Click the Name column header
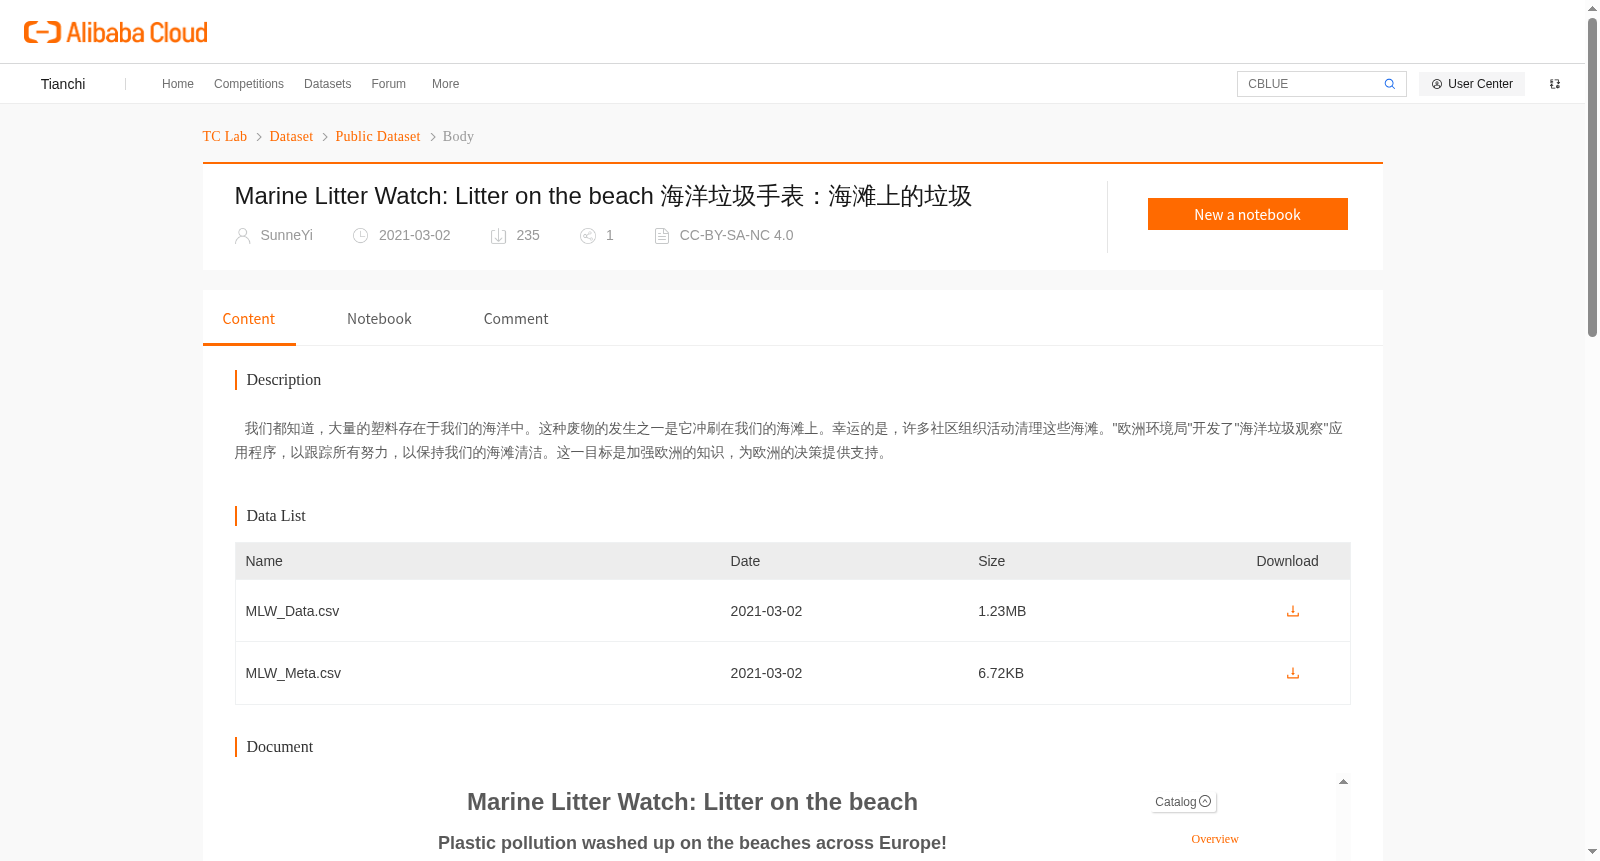This screenshot has height=861, width=1600. point(264,561)
